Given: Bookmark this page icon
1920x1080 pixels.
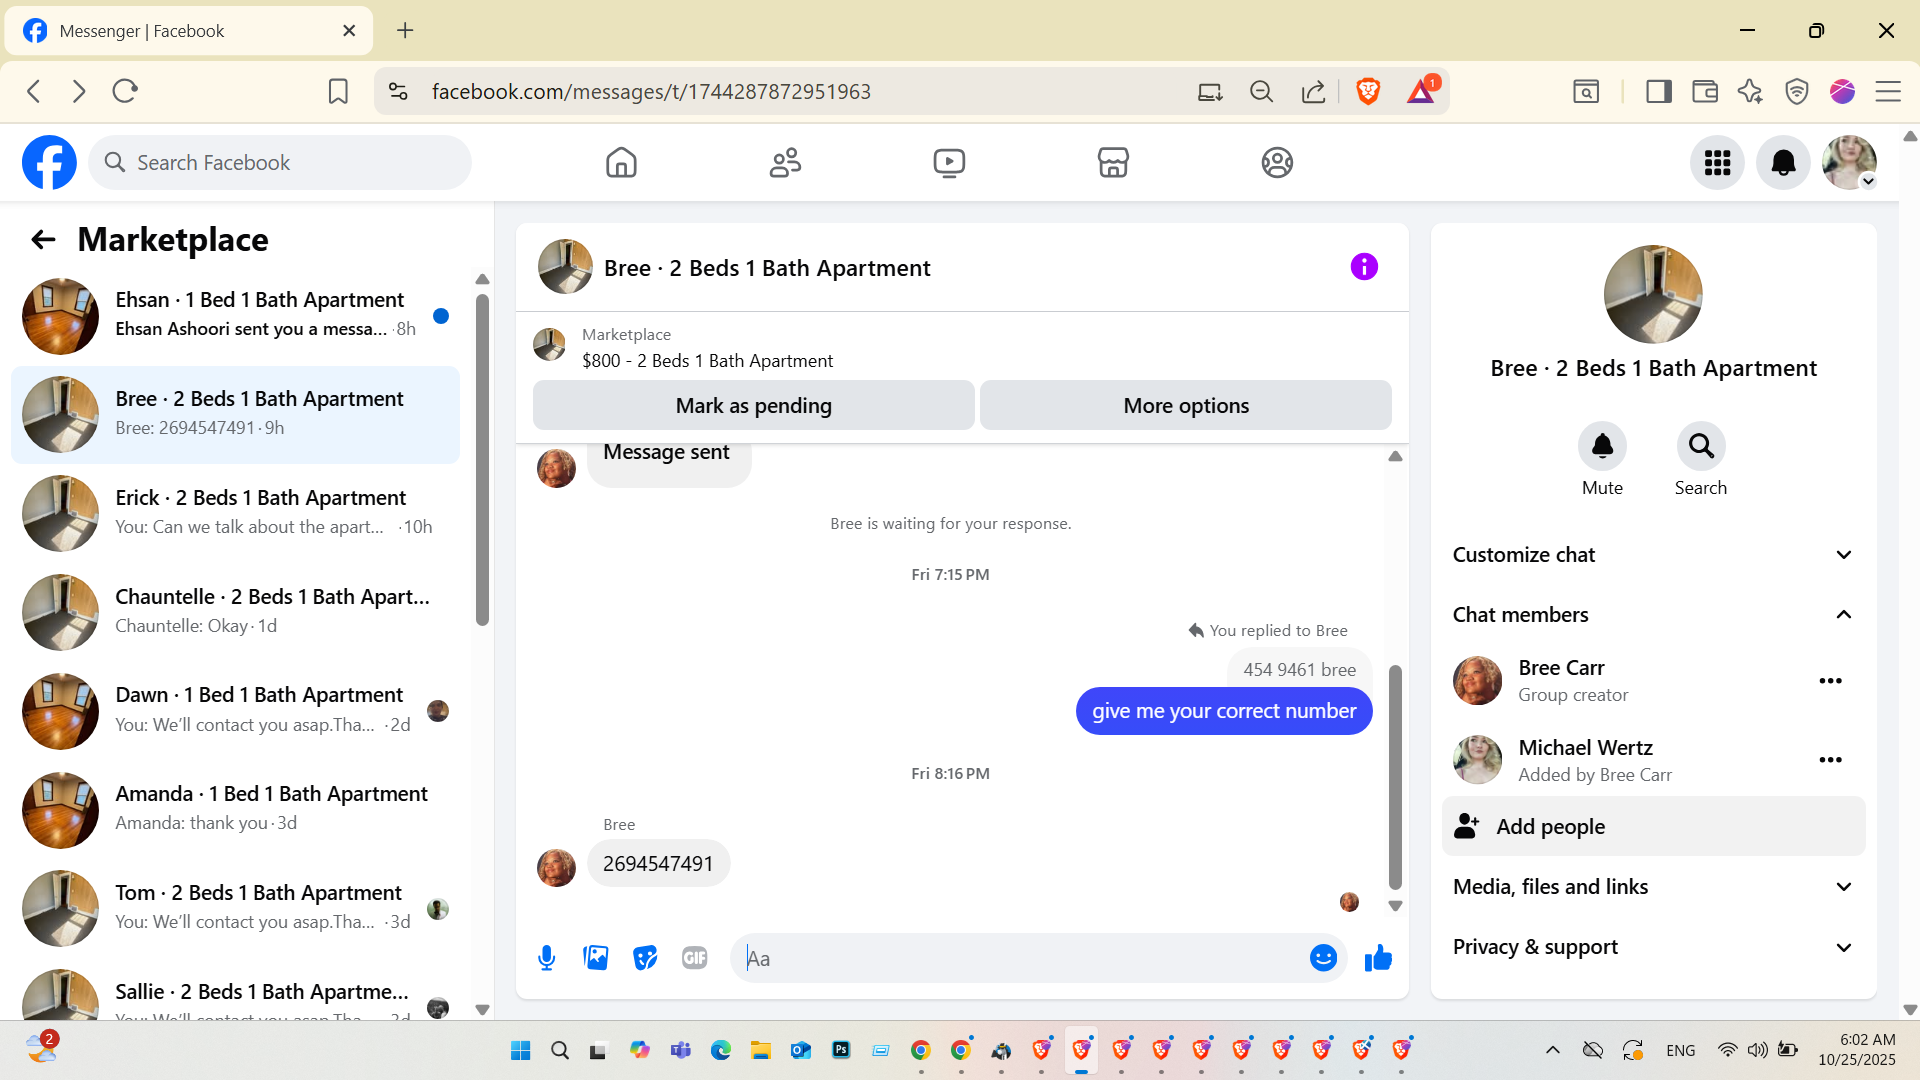Looking at the screenshot, I should pos(338,92).
